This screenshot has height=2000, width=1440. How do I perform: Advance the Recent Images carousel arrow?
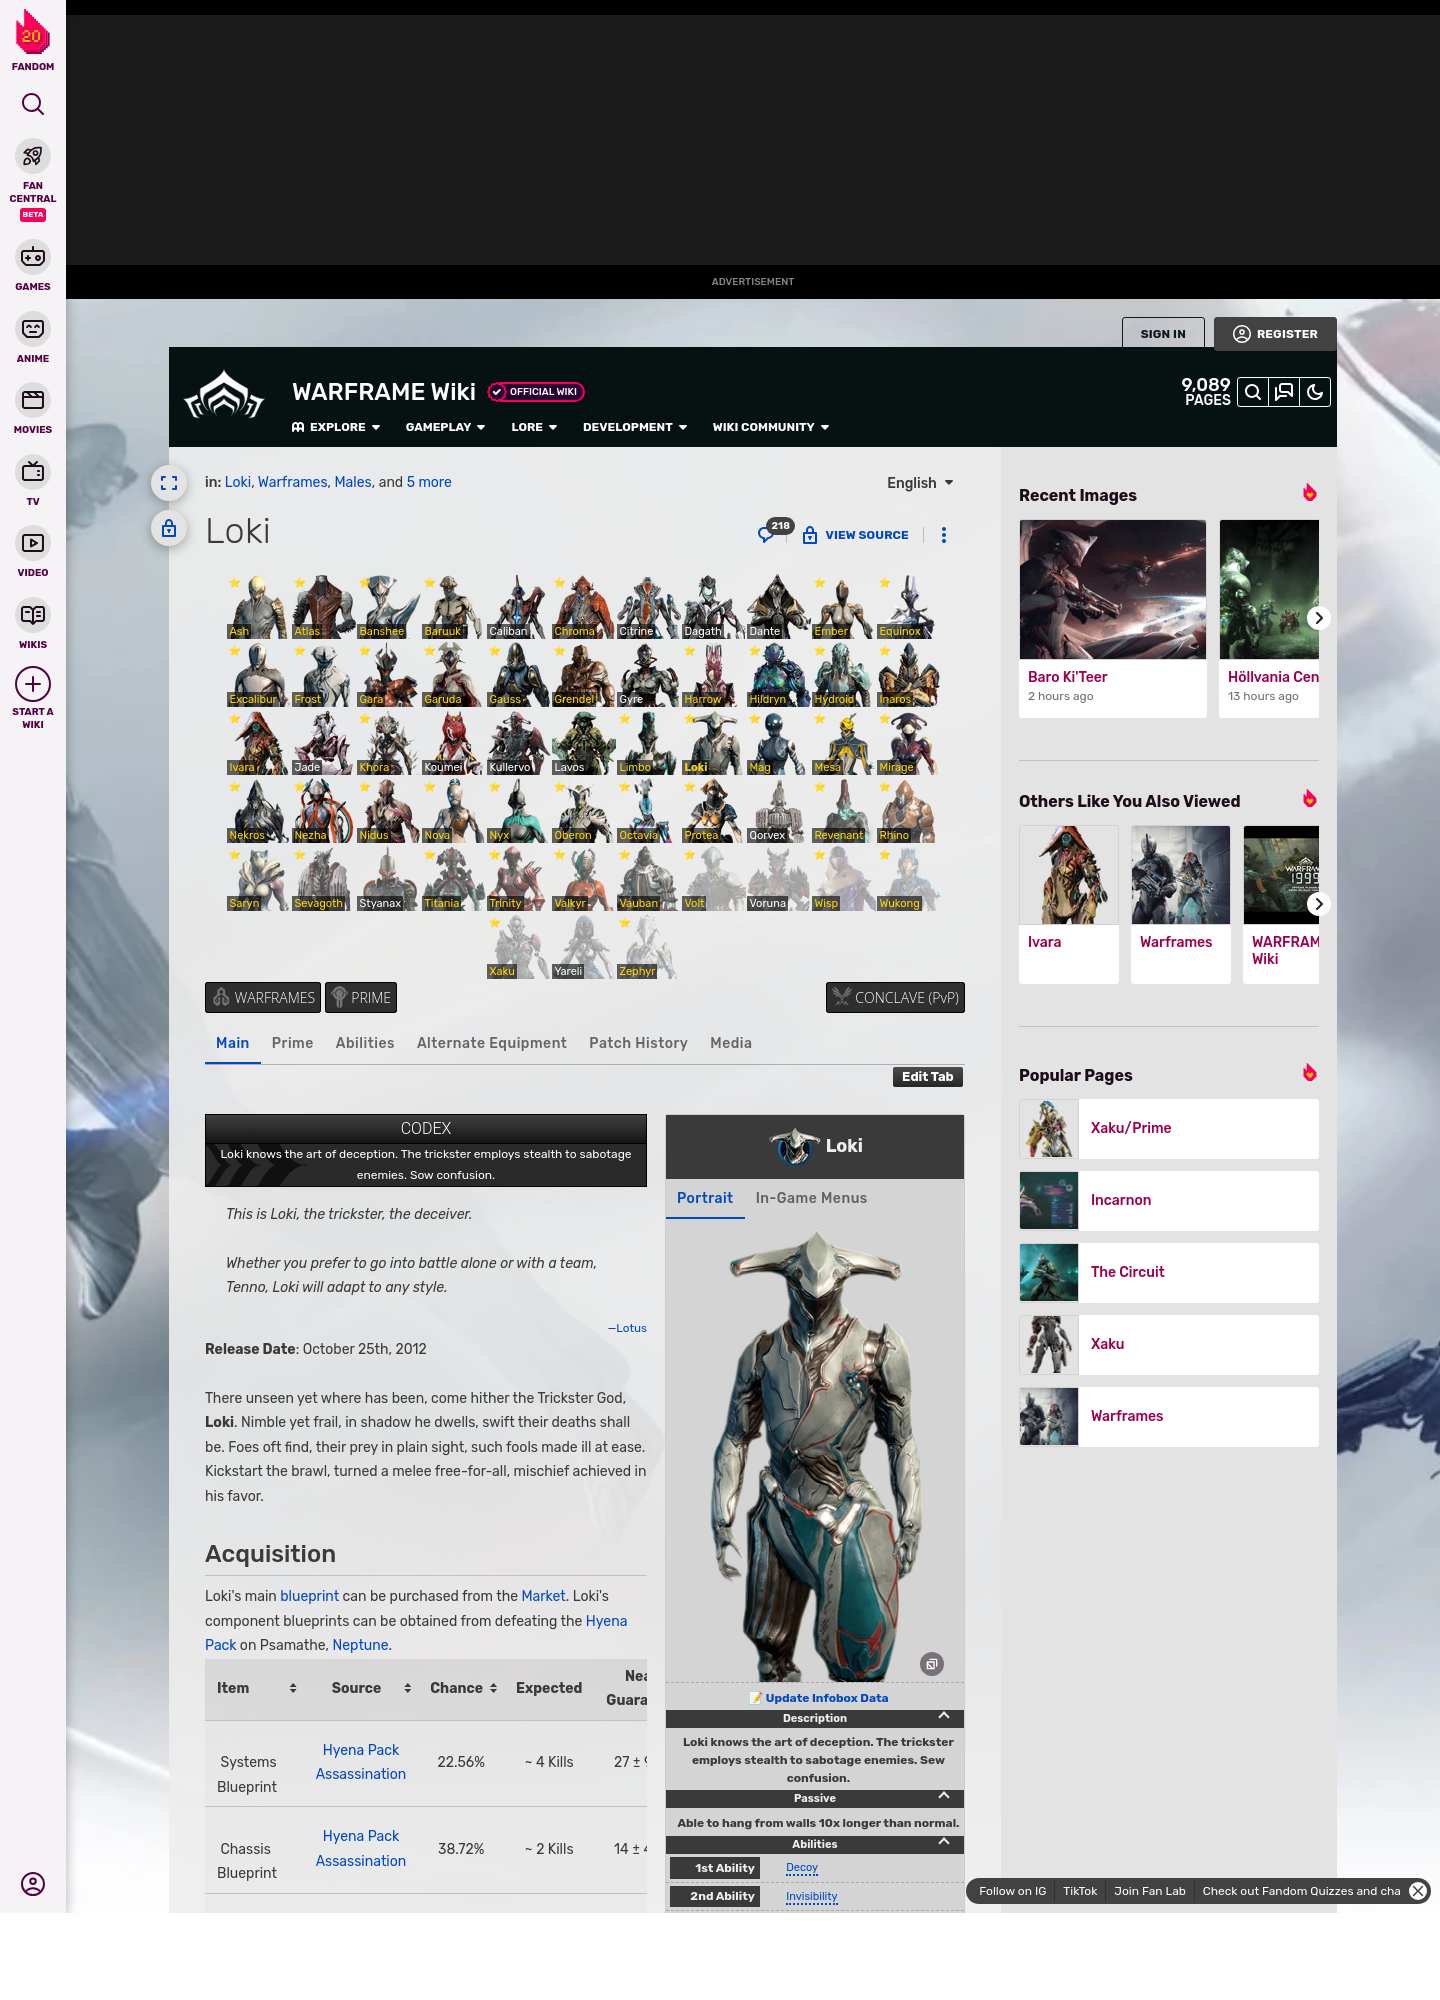point(1319,618)
